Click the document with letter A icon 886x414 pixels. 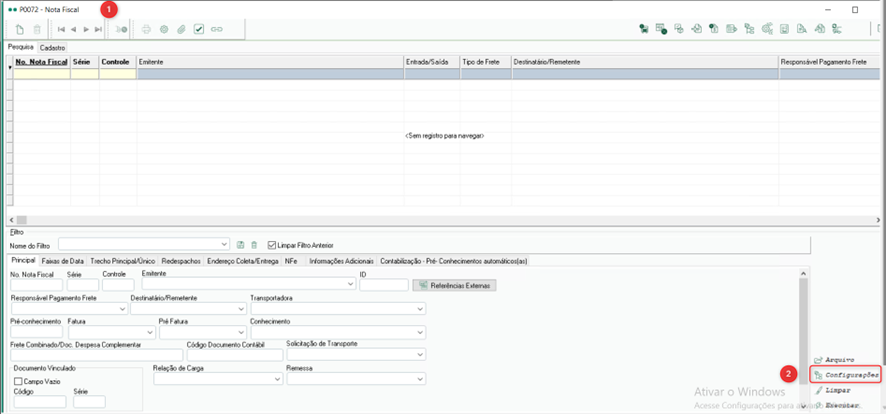click(x=801, y=29)
